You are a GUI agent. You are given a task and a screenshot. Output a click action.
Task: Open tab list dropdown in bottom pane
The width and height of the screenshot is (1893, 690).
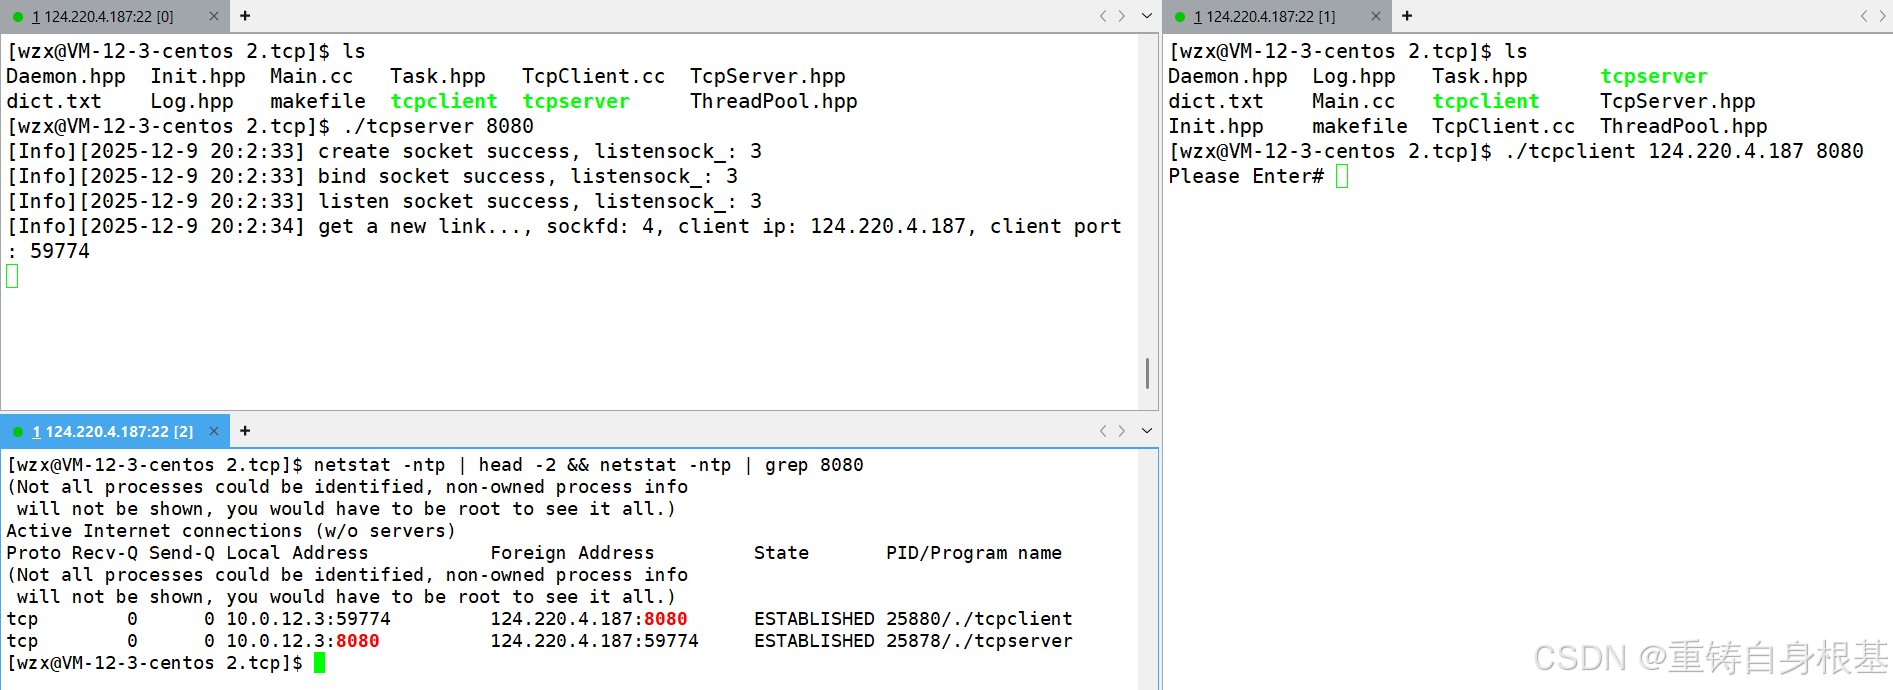click(x=1147, y=431)
